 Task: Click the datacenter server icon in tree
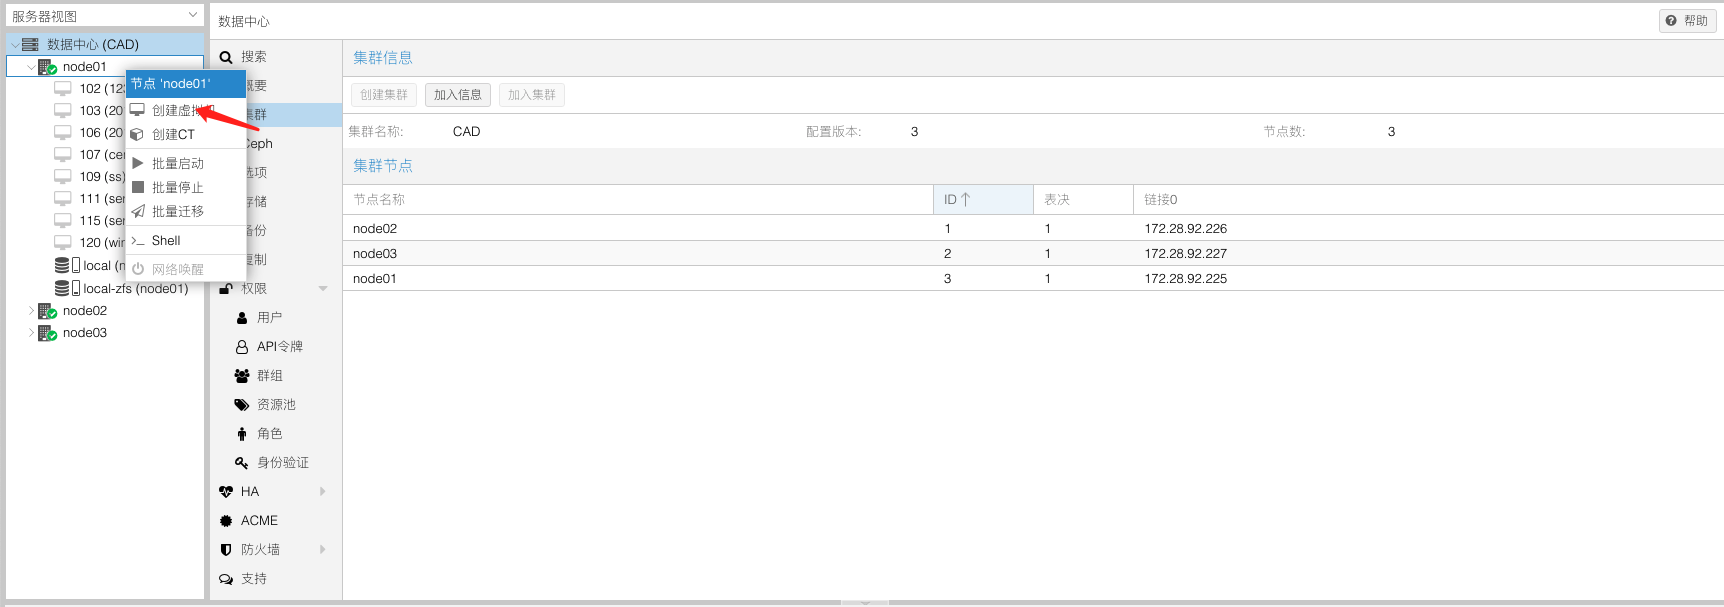(30, 44)
